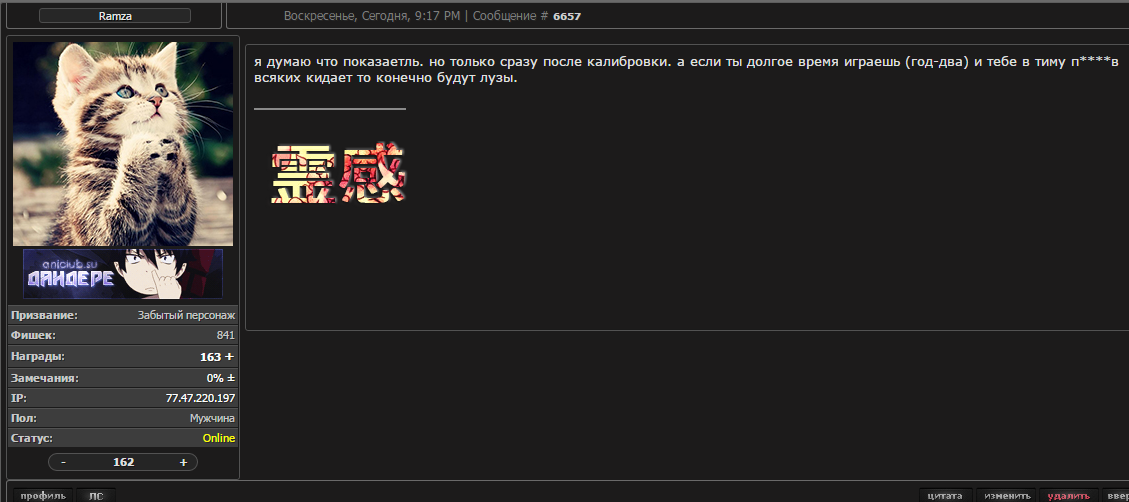Quote the post with цитата
The image size is (1129, 502).
(945, 496)
